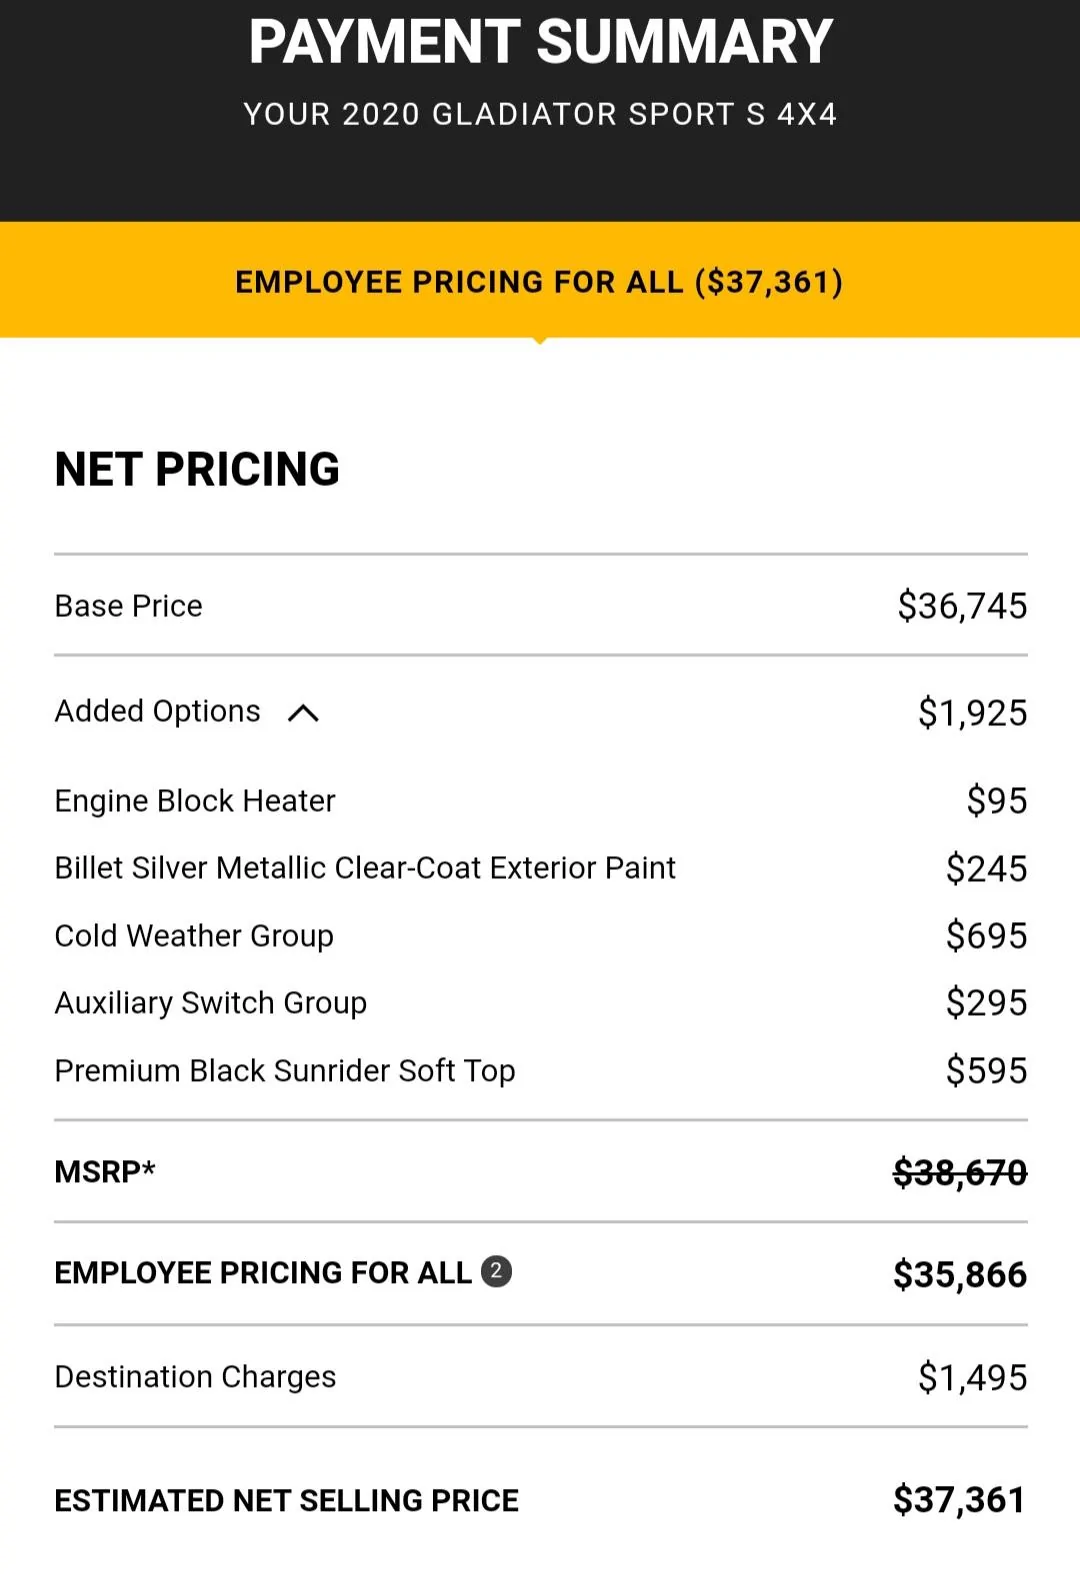Click the MSRP* label

[105, 1171]
